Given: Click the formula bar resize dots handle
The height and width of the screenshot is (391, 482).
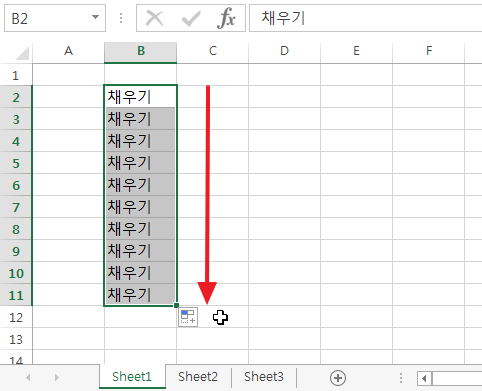Looking at the screenshot, I should pyautogui.click(x=121, y=18).
